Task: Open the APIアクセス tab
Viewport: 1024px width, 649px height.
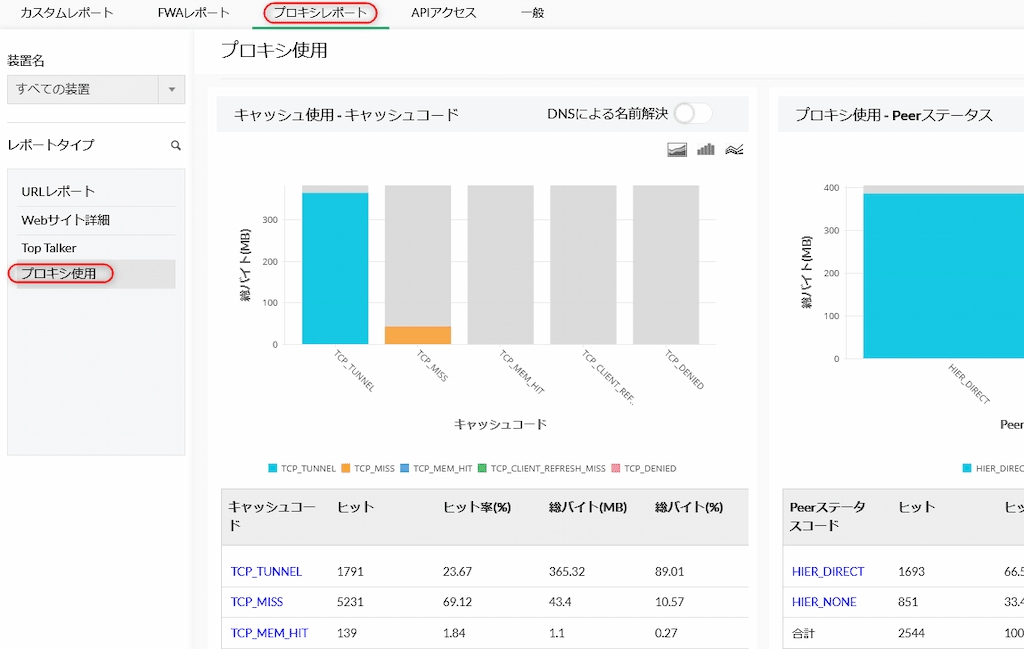Action: (443, 12)
